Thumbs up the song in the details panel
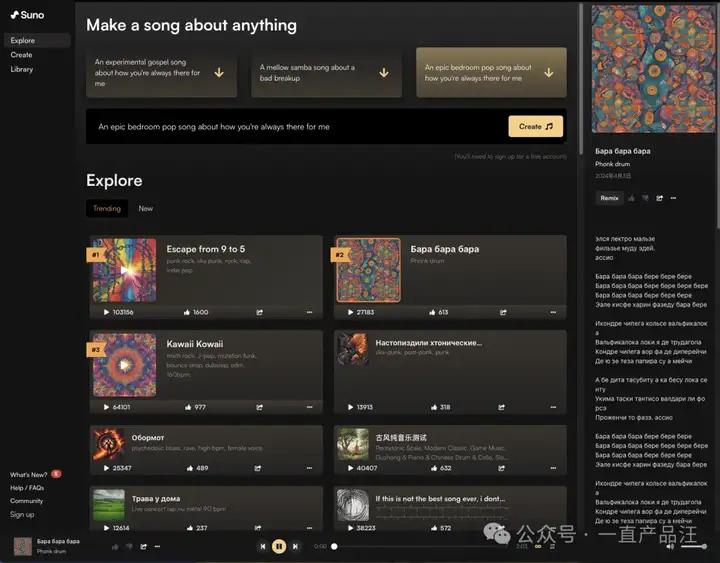720x563 pixels. point(631,198)
